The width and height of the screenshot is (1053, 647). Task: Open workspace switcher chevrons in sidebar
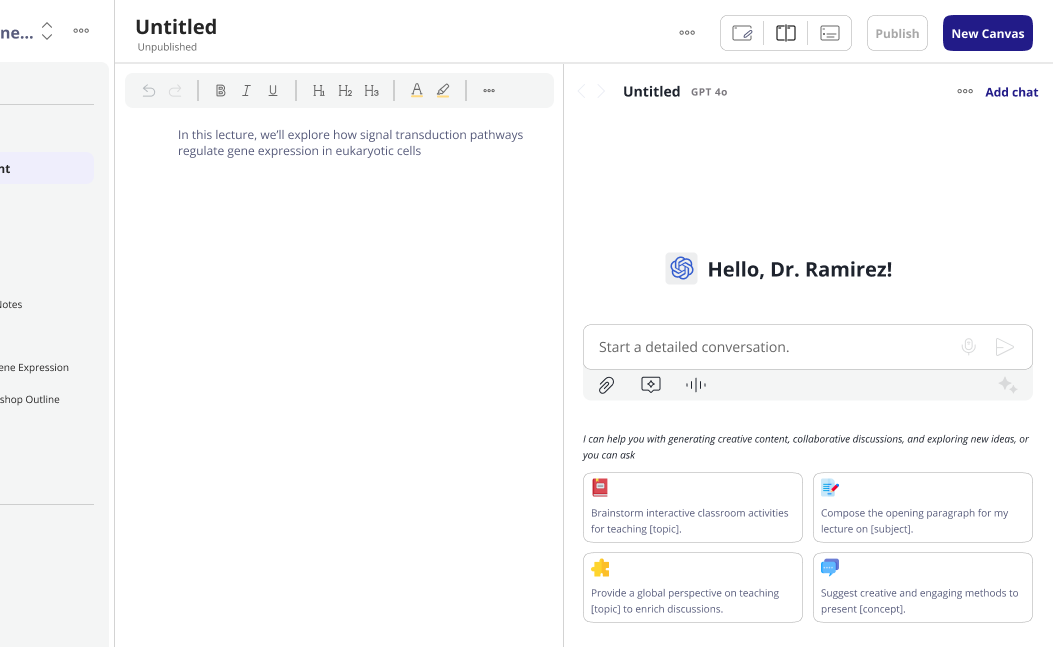(47, 31)
